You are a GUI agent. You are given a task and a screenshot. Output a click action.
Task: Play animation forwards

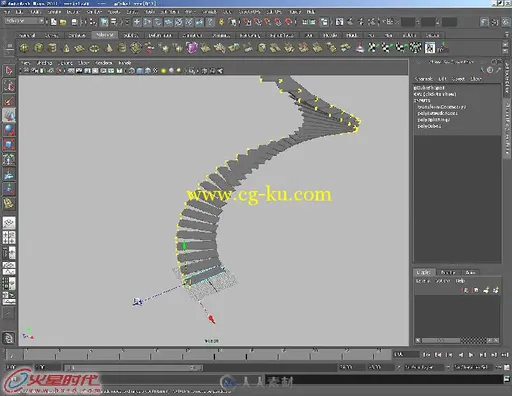point(471,355)
